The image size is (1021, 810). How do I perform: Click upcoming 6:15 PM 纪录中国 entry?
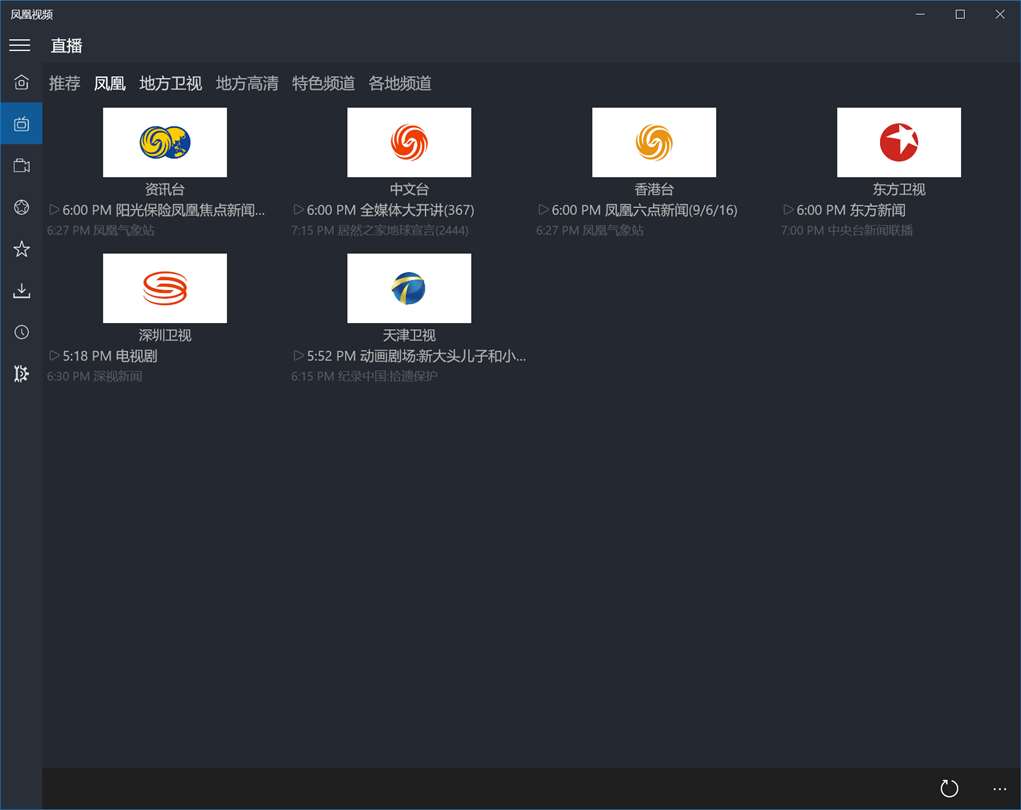click(x=364, y=376)
